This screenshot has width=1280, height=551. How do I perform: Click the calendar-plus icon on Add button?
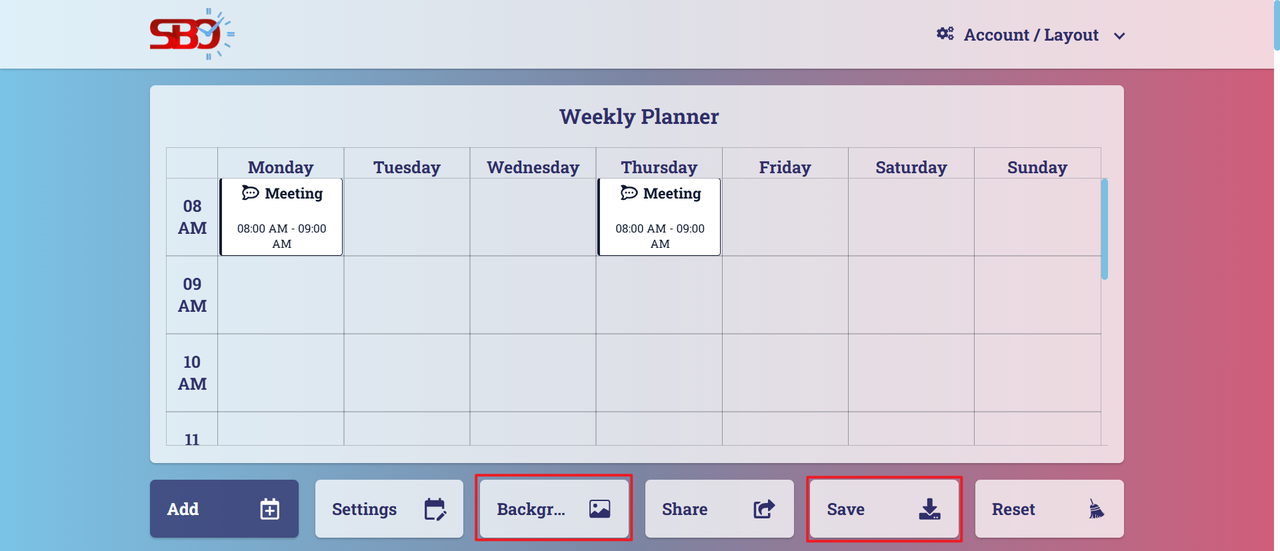[269, 509]
